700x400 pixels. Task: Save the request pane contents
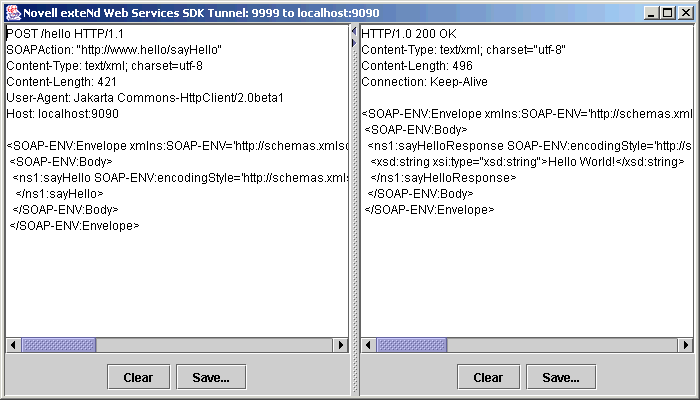211,377
